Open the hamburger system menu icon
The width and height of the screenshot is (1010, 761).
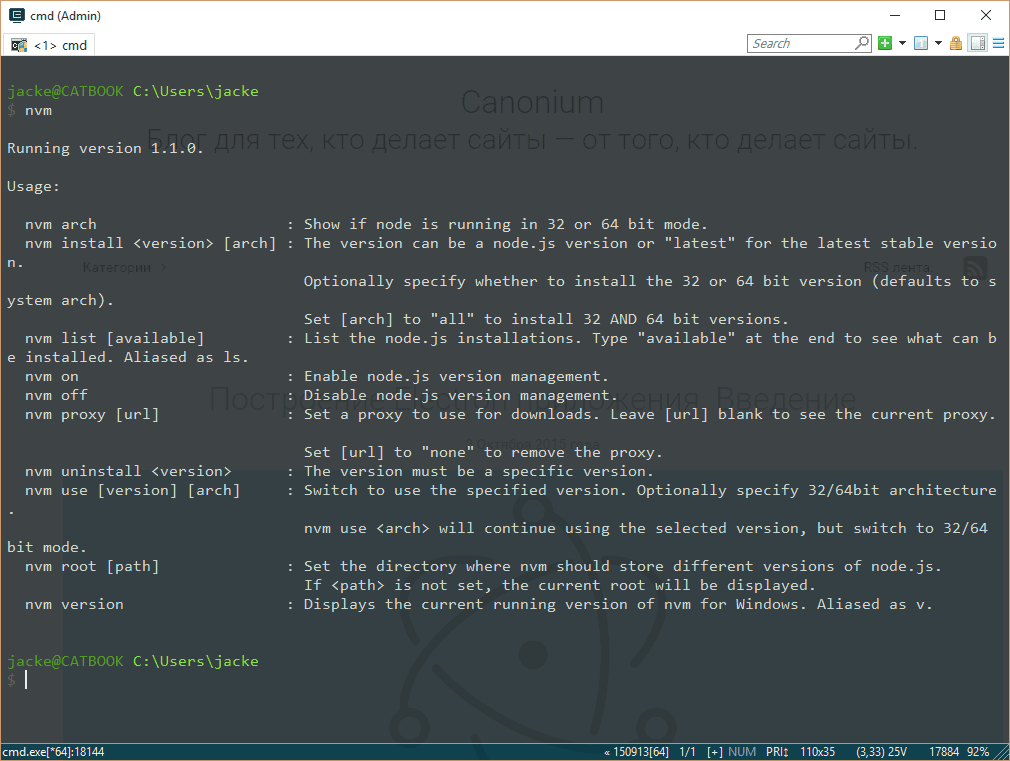coord(997,43)
